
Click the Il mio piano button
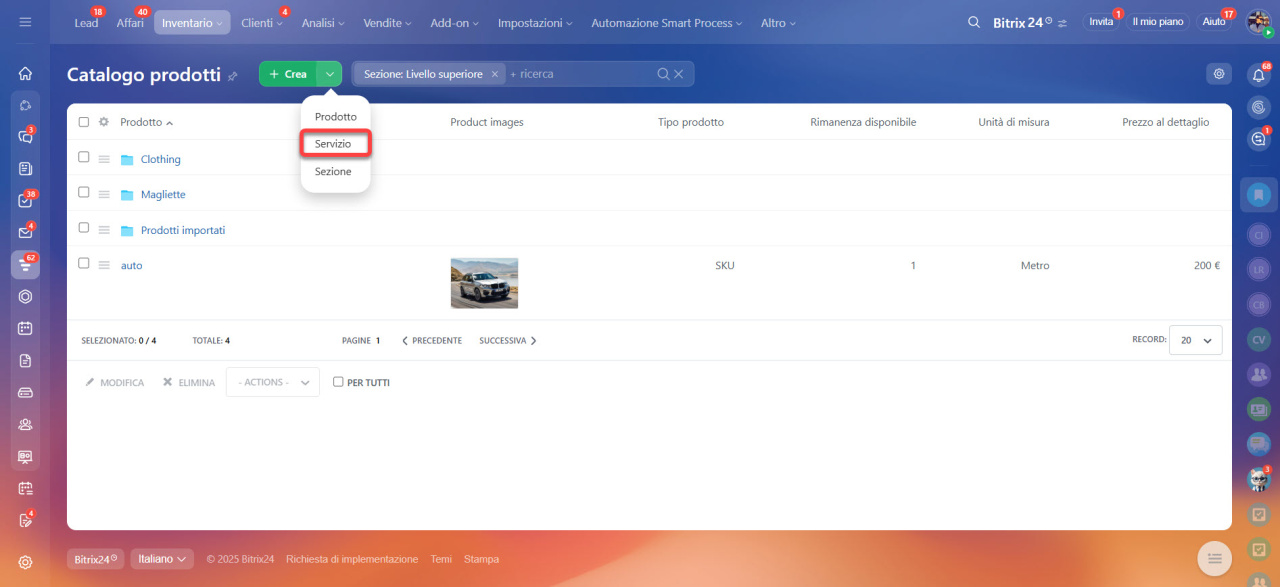(1157, 22)
